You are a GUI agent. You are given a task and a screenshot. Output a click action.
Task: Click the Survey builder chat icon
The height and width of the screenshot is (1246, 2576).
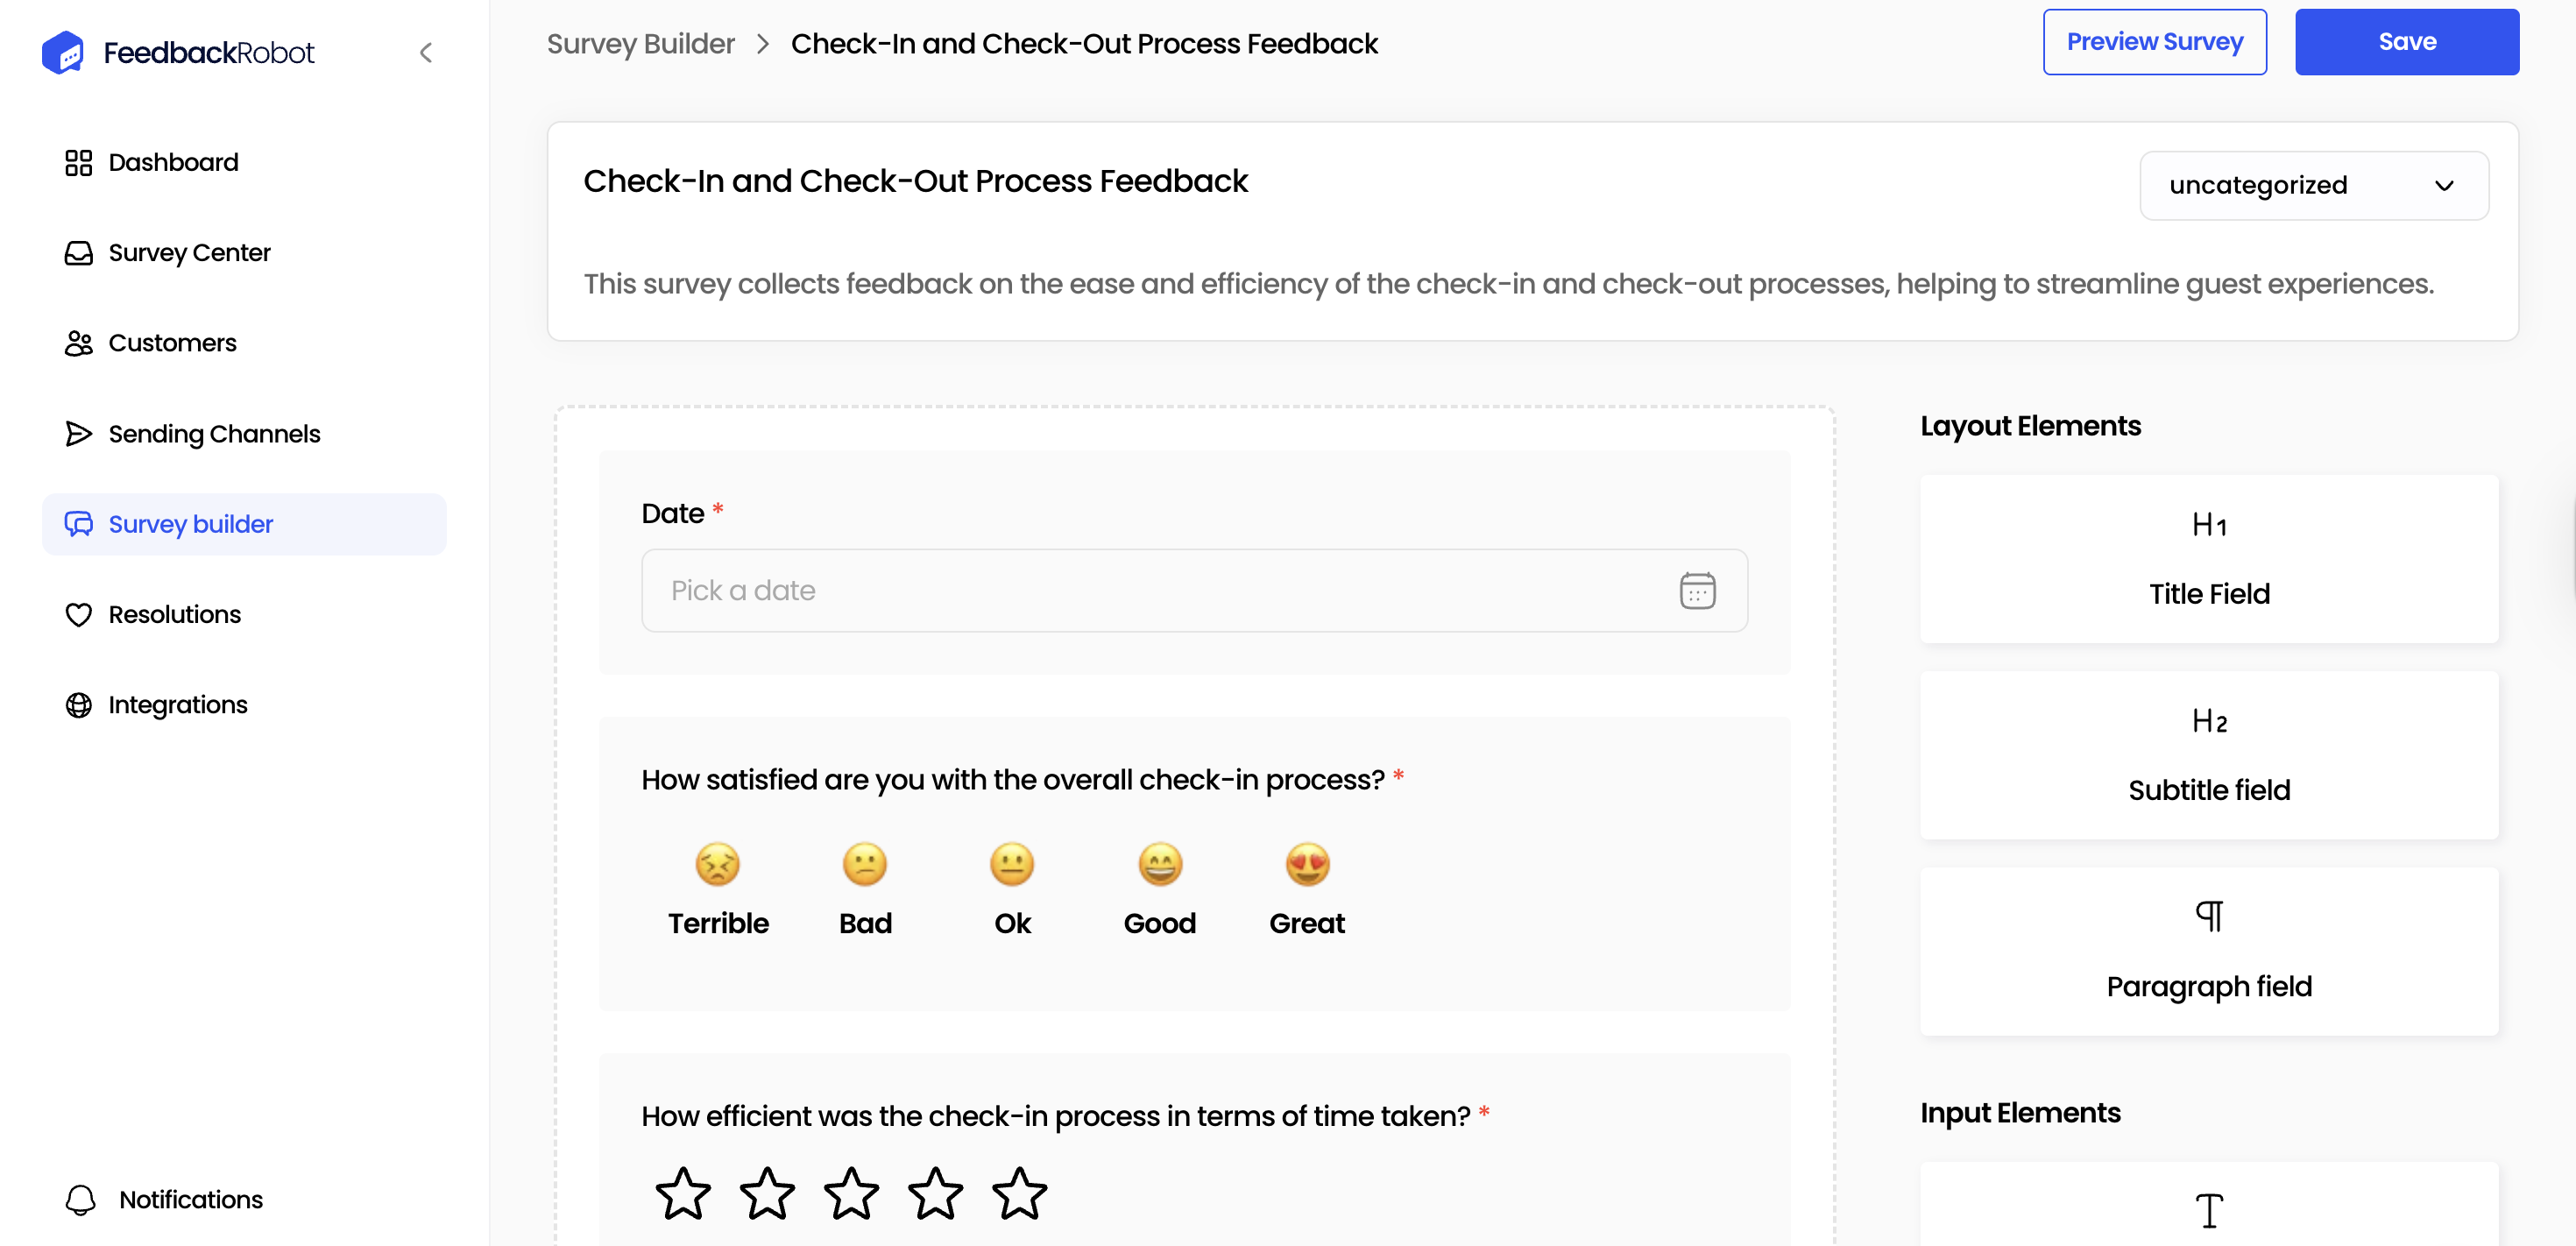[79, 523]
